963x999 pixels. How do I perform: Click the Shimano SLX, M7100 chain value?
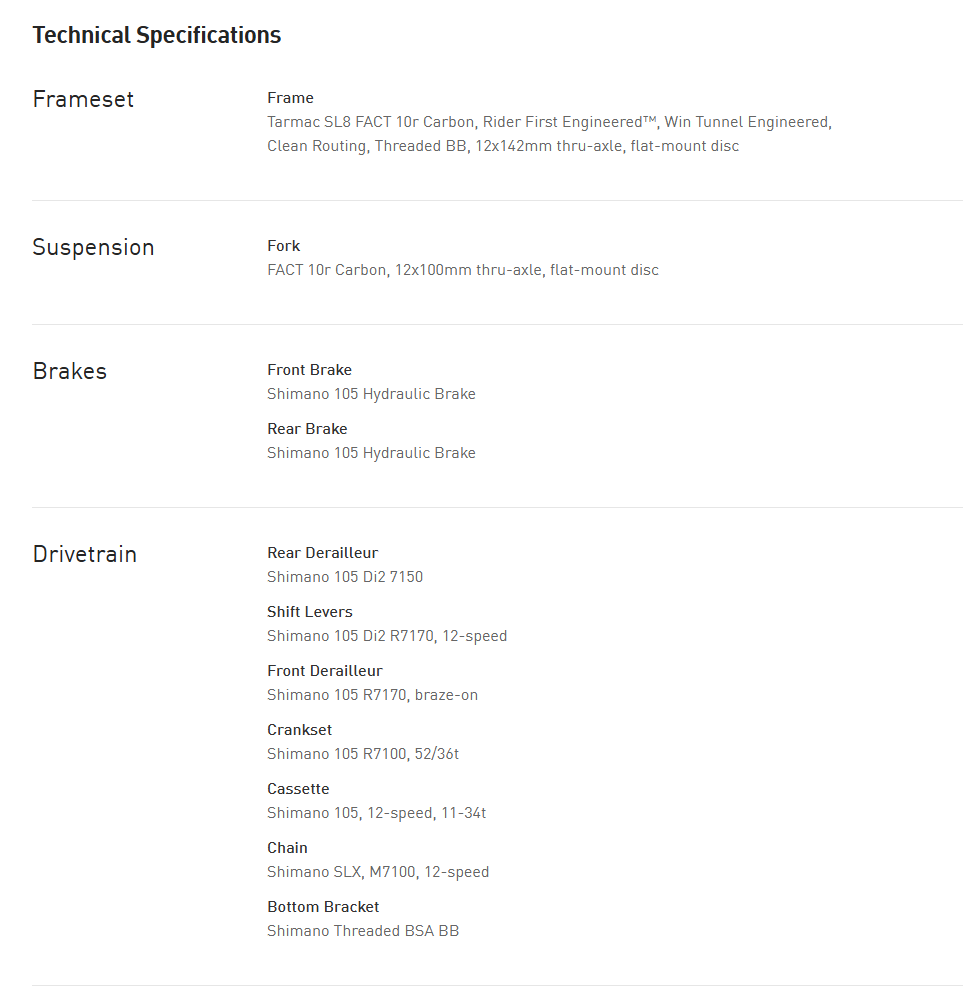click(377, 872)
